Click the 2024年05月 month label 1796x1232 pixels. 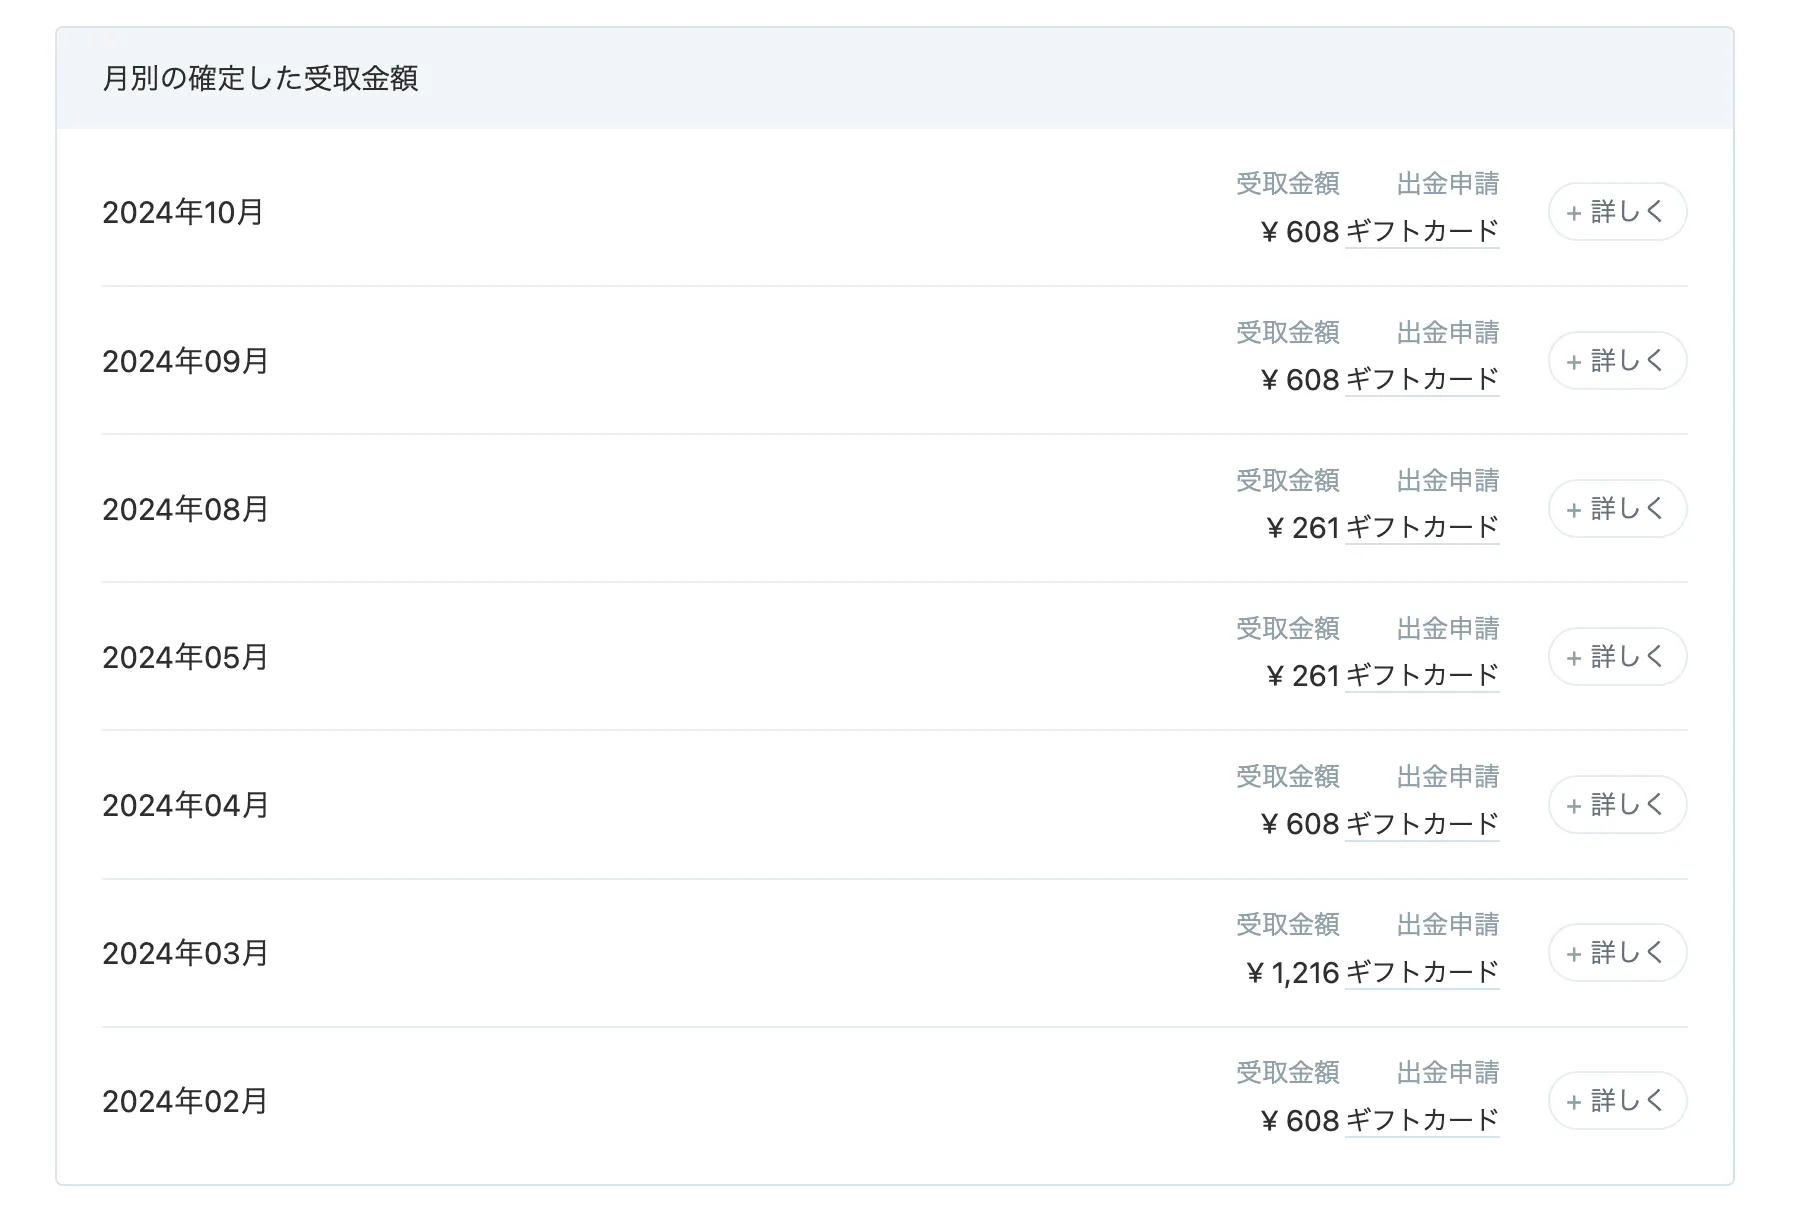pyautogui.click(x=185, y=658)
